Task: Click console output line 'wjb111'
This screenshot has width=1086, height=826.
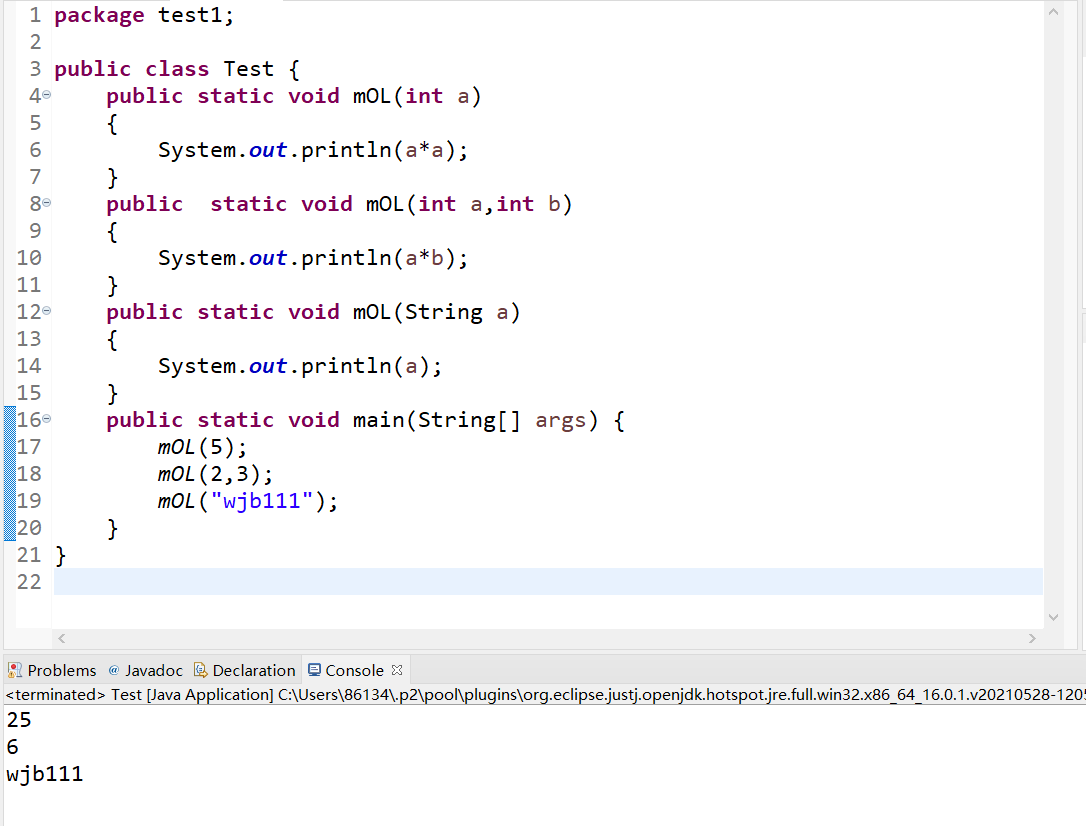Action: tap(45, 774)
